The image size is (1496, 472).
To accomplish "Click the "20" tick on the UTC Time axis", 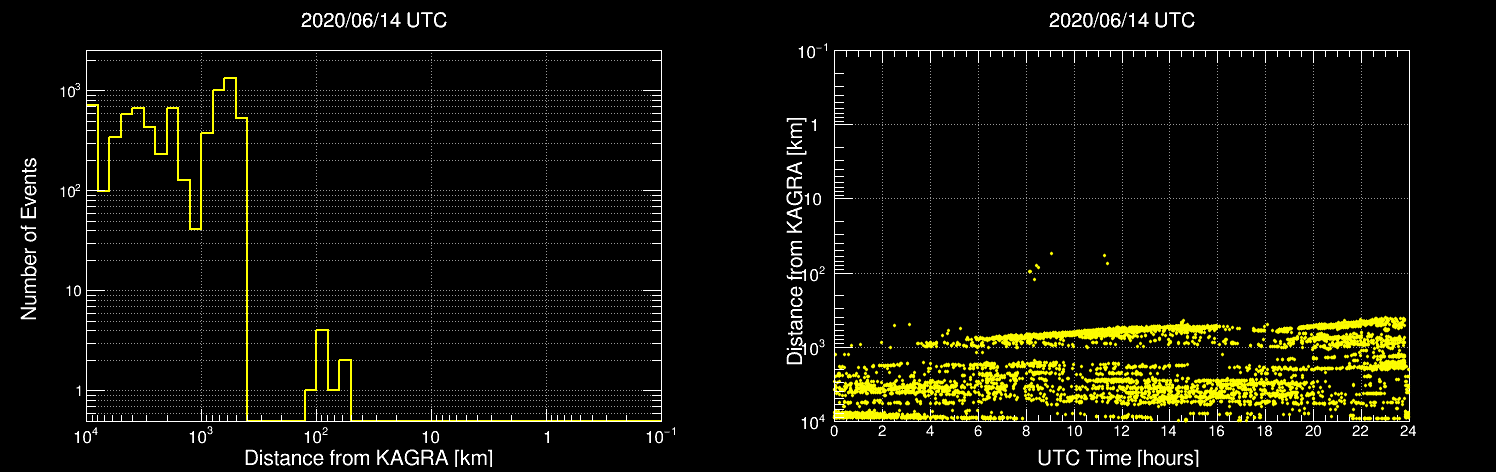I will 1313,430.
